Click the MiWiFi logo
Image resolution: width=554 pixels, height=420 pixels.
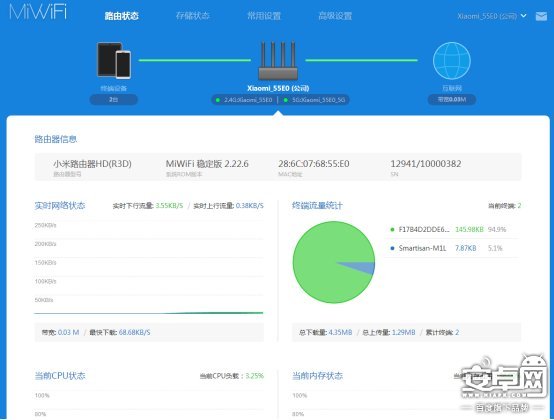(x=38, y=12)
